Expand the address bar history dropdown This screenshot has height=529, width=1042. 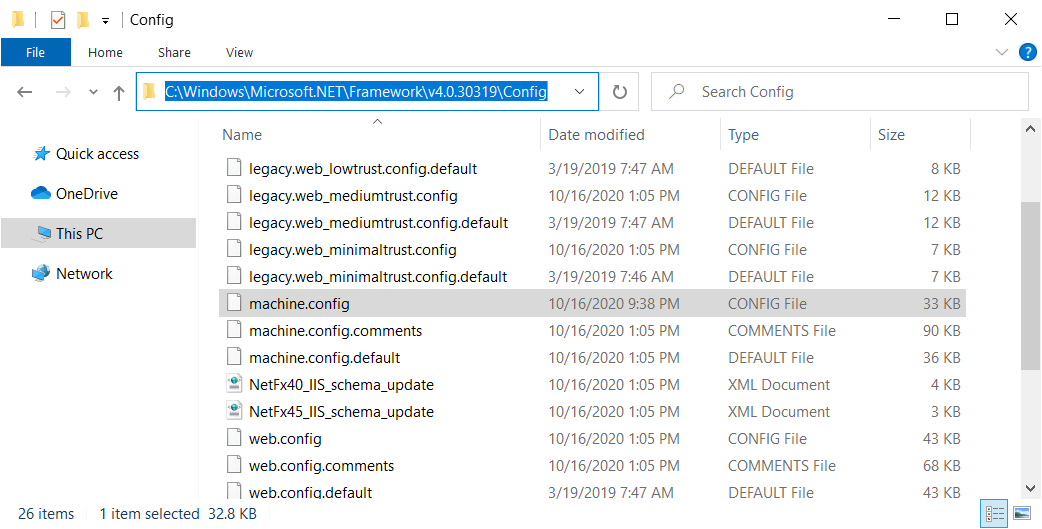tap(579, 92)
